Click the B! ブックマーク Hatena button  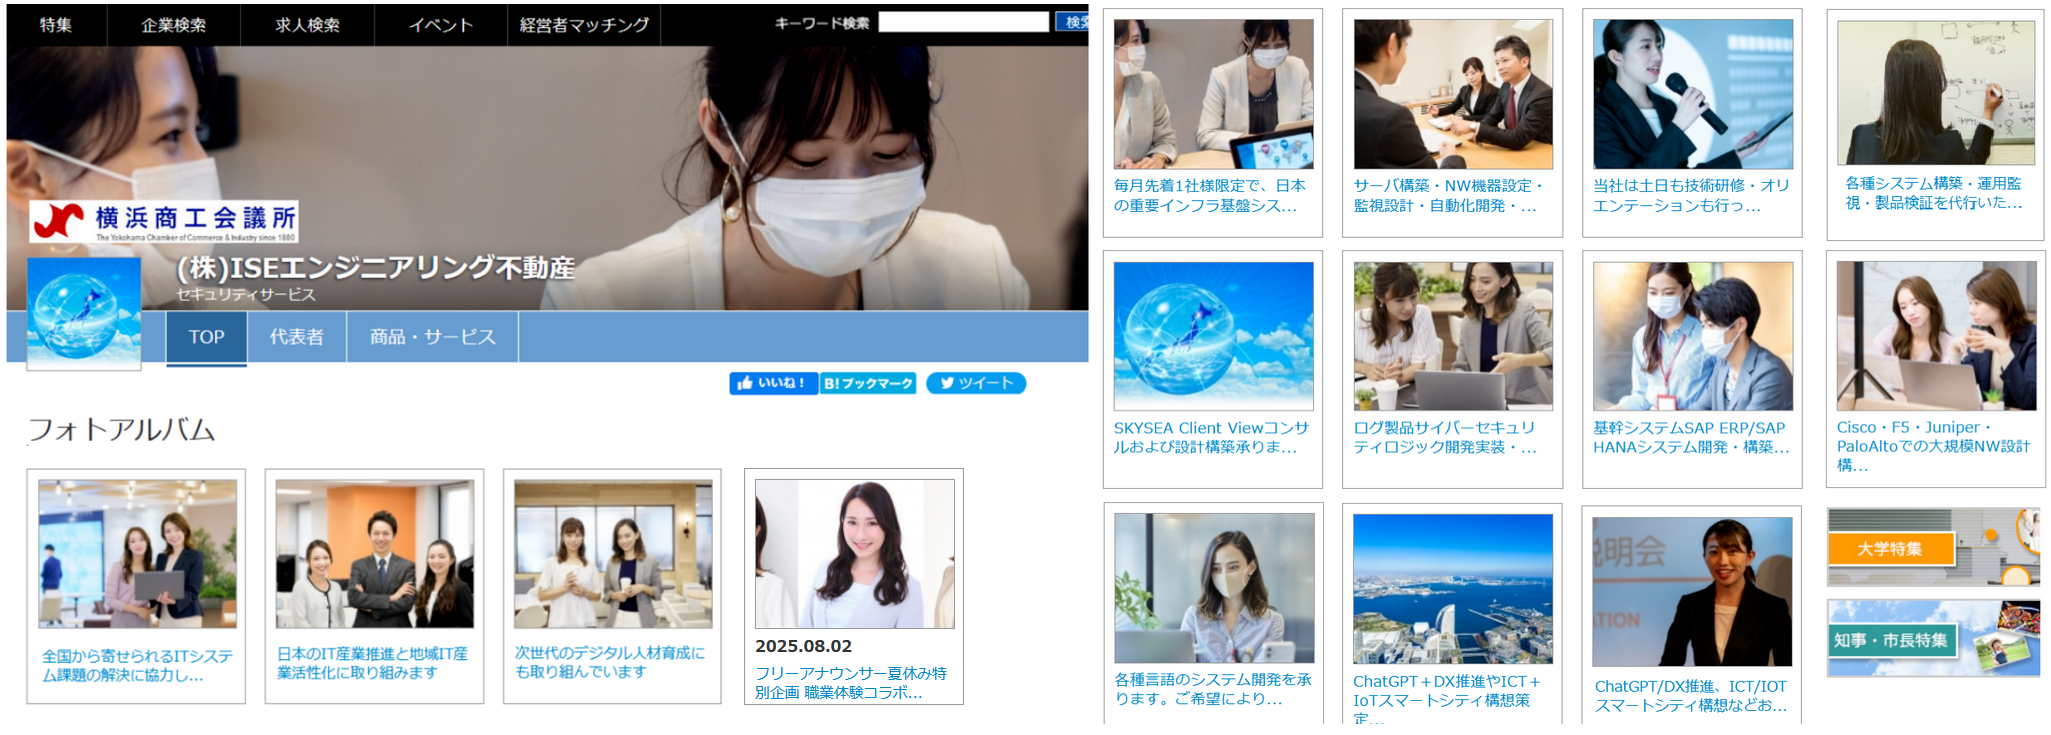pyautogui.click(x=868, y=383)
